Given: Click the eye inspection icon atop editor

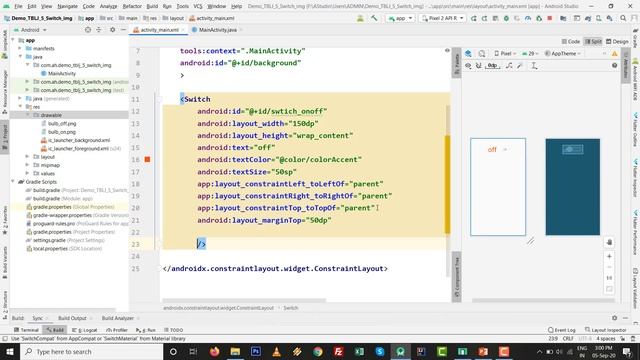Looking at the screenshot, I should (x=447, y=51).
